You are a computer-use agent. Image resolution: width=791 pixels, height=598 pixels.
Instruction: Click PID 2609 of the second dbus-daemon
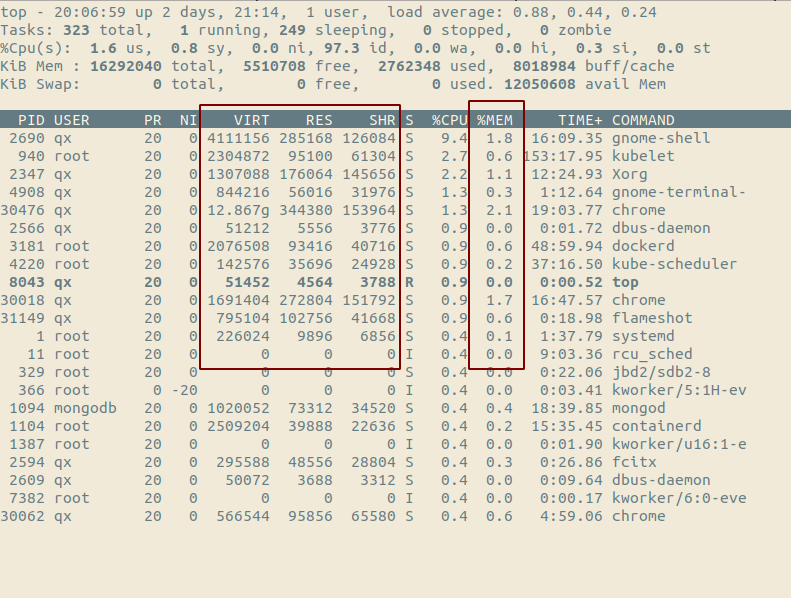click(27, 480)
